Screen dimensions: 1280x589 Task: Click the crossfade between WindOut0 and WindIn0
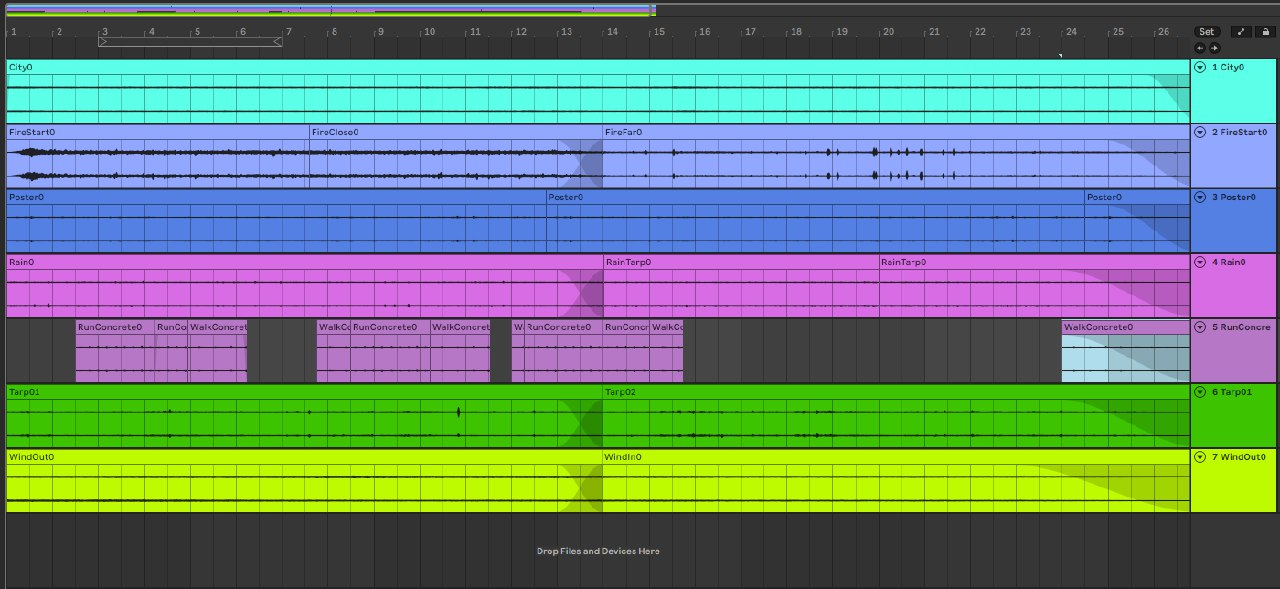(581, 489)
